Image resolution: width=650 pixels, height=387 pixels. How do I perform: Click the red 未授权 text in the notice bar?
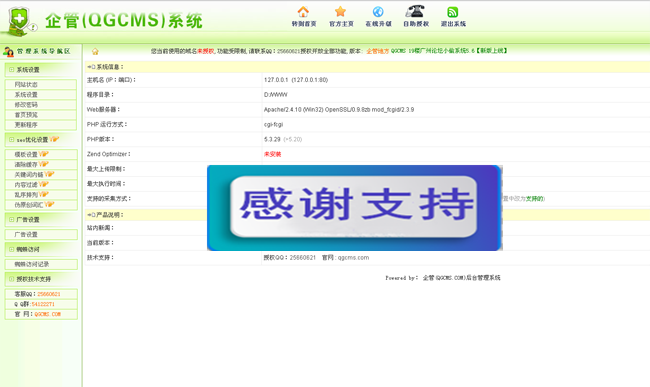pos(206,51)
